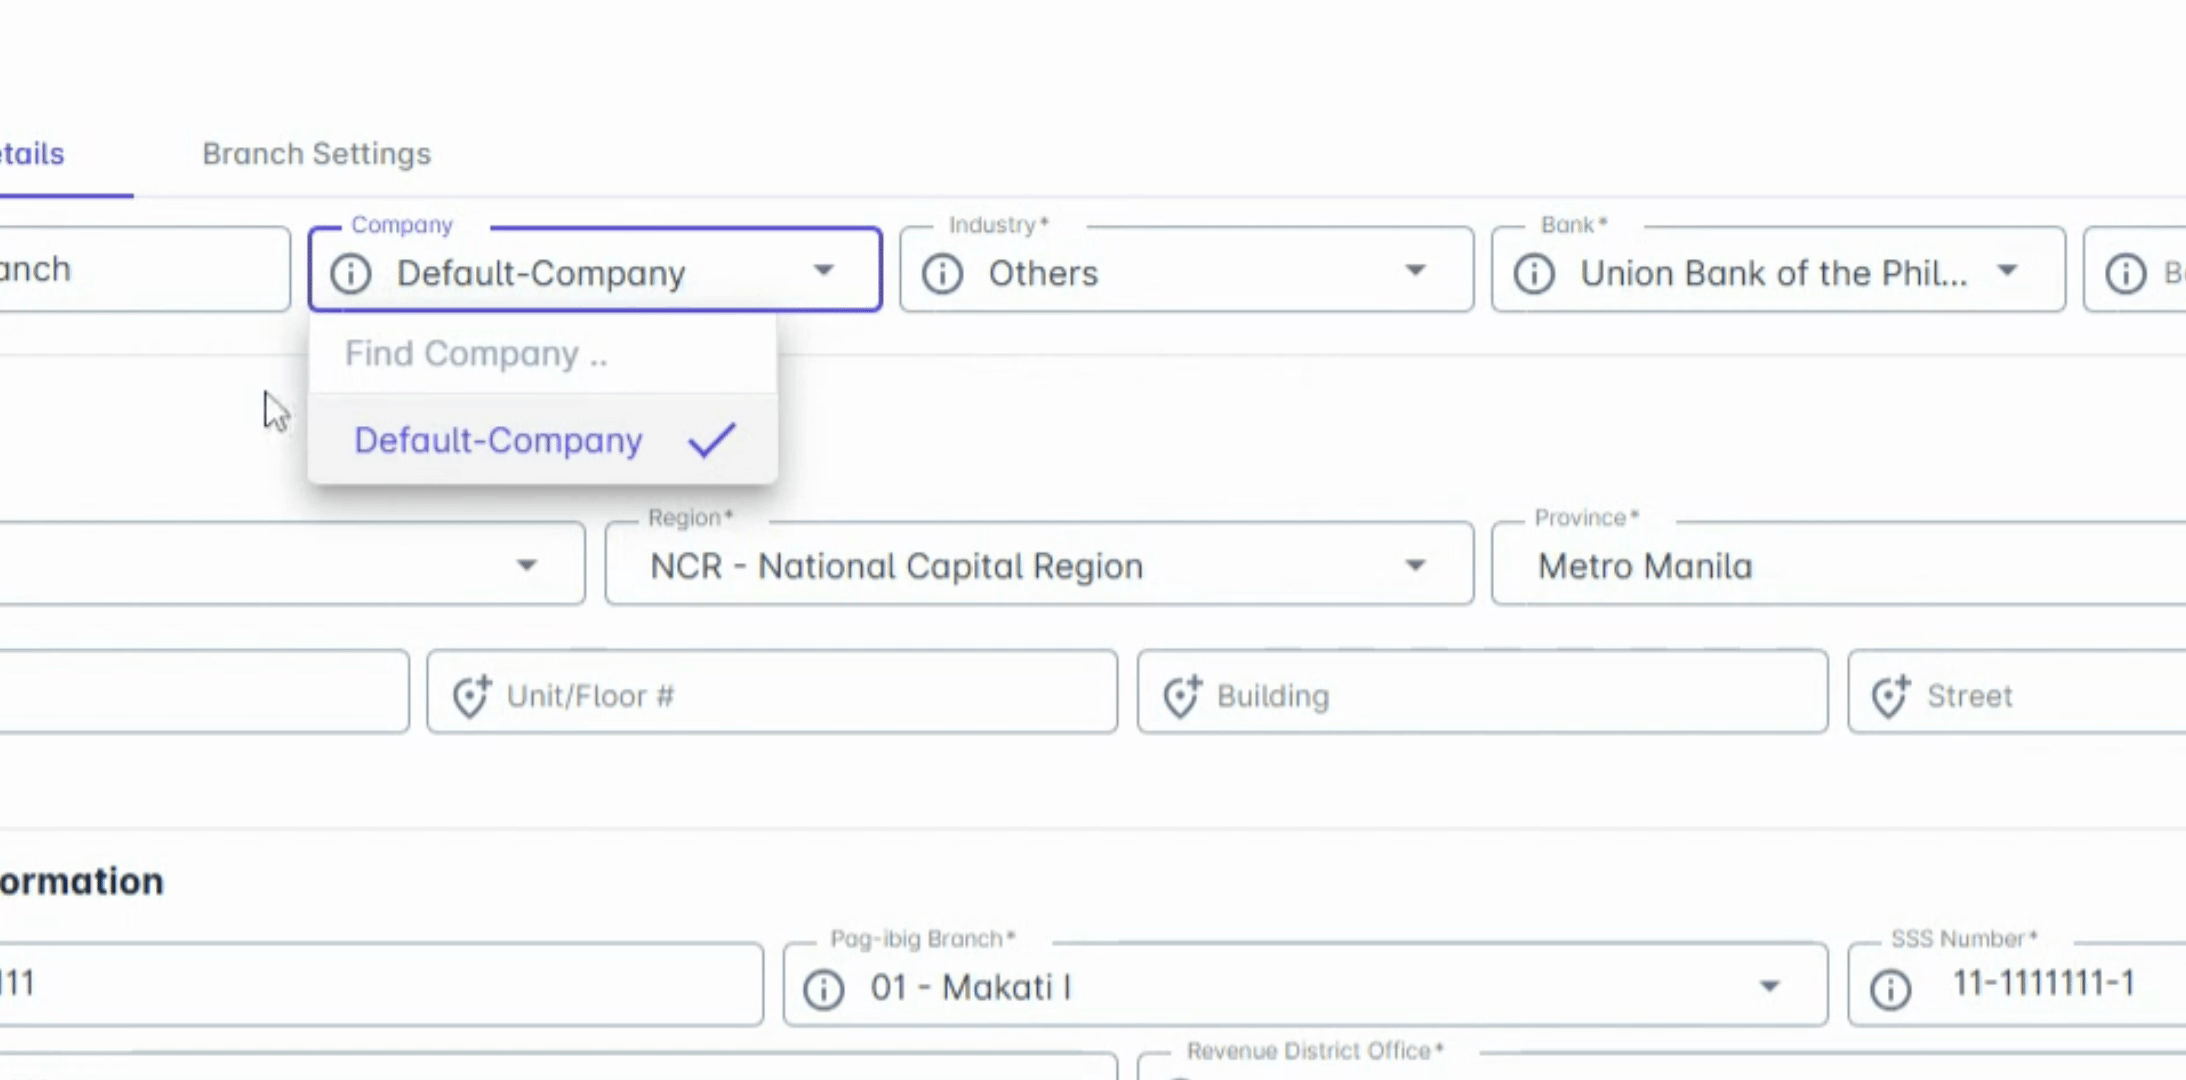
Task: Open the Bank dropdown arrow
Action: coord(2007,270)
